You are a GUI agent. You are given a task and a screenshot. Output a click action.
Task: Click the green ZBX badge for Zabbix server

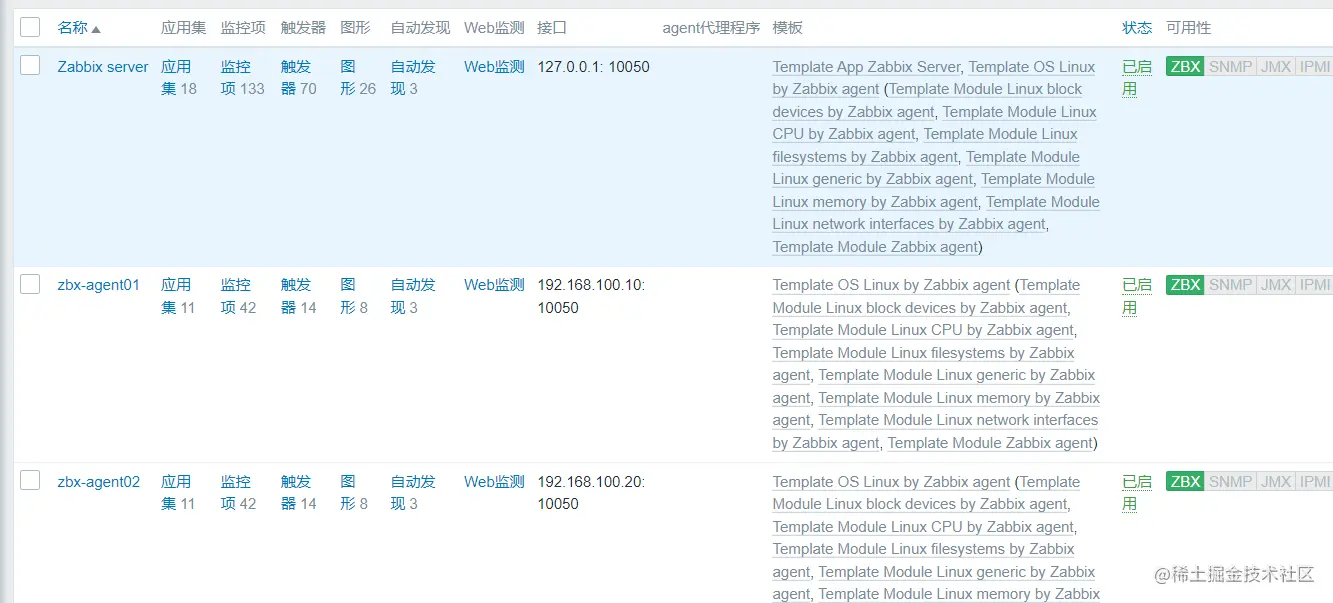coord(1185,67)
